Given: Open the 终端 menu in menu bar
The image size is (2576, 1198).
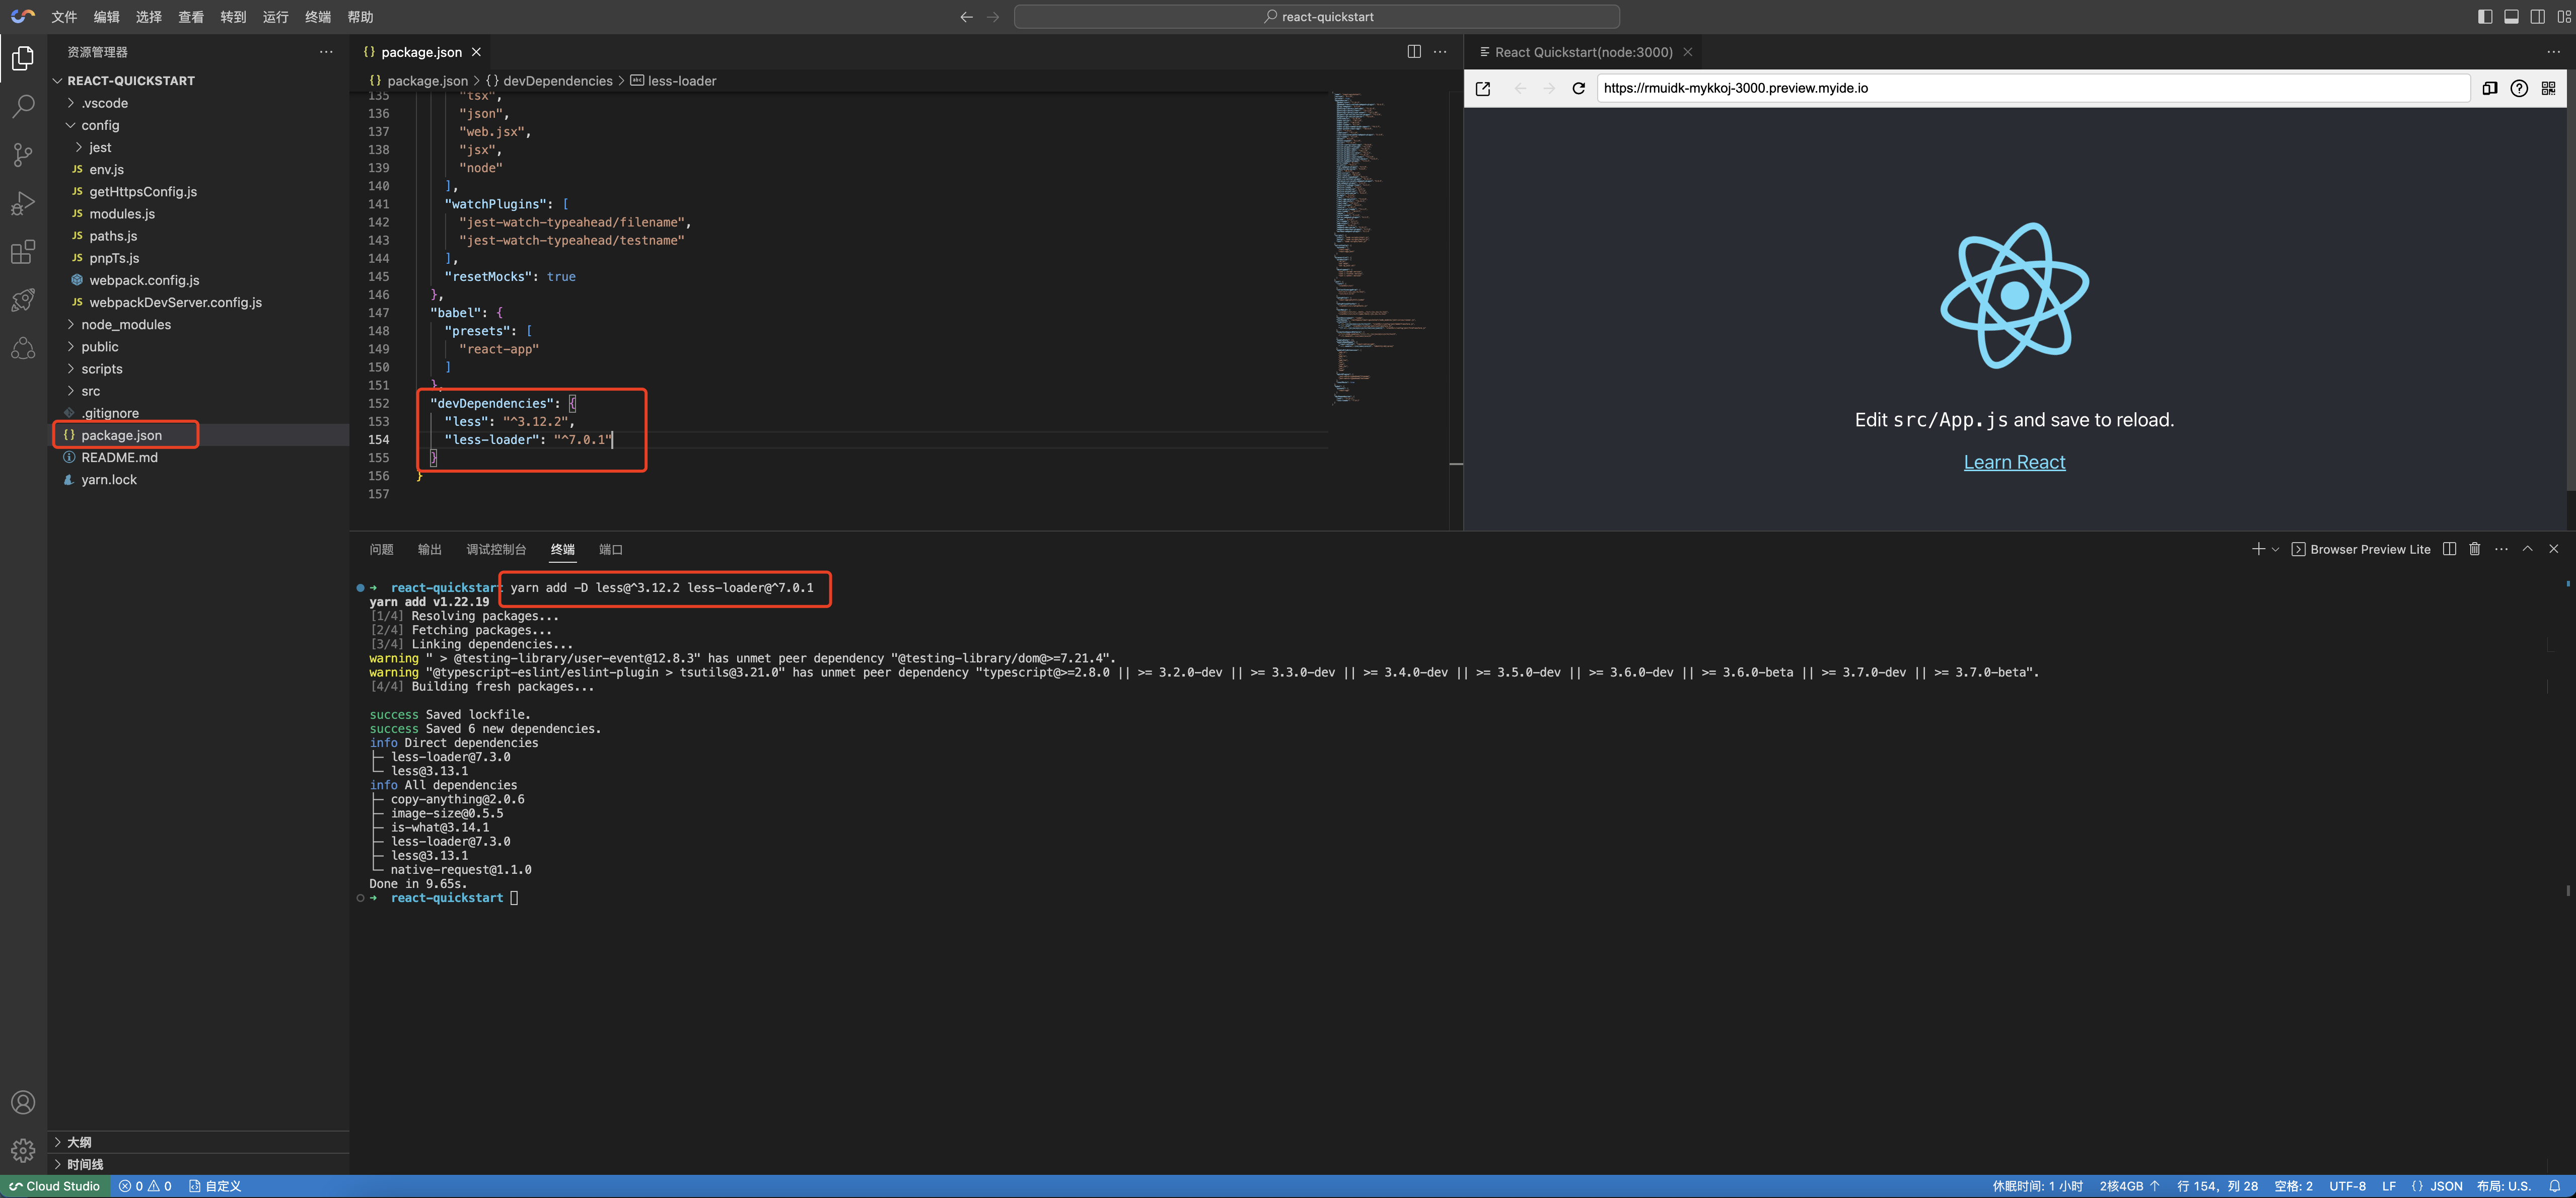Looking at the screenshot, I should (x=318, y=17).
